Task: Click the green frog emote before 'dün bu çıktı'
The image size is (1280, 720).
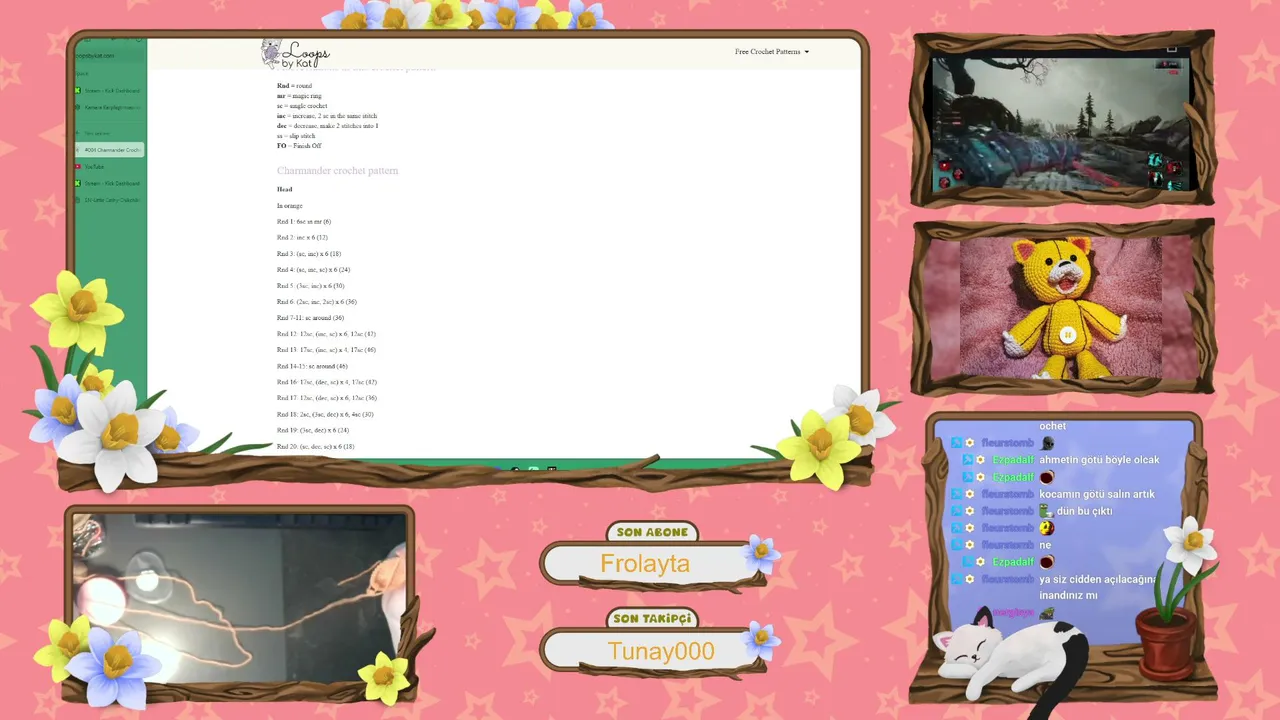Action: 1046,511
